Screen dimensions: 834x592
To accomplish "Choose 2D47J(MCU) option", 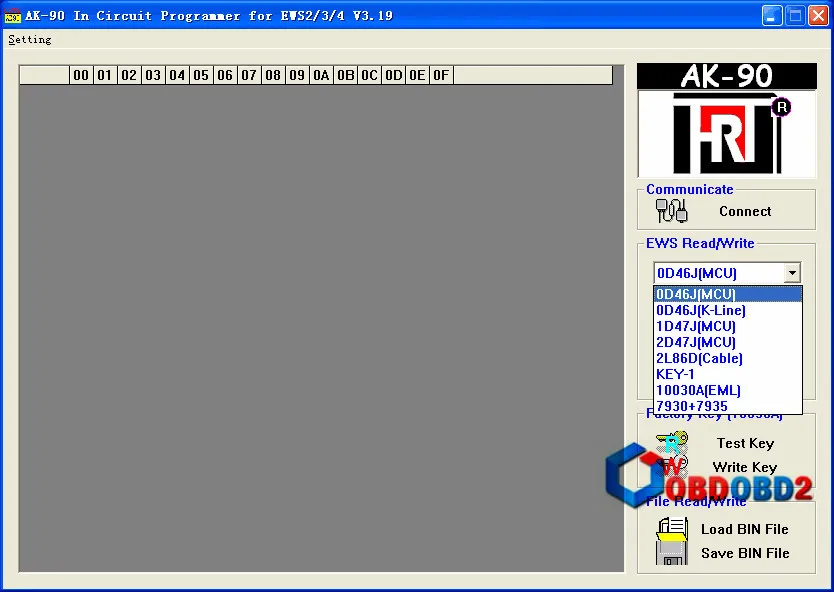I will 728,342.
